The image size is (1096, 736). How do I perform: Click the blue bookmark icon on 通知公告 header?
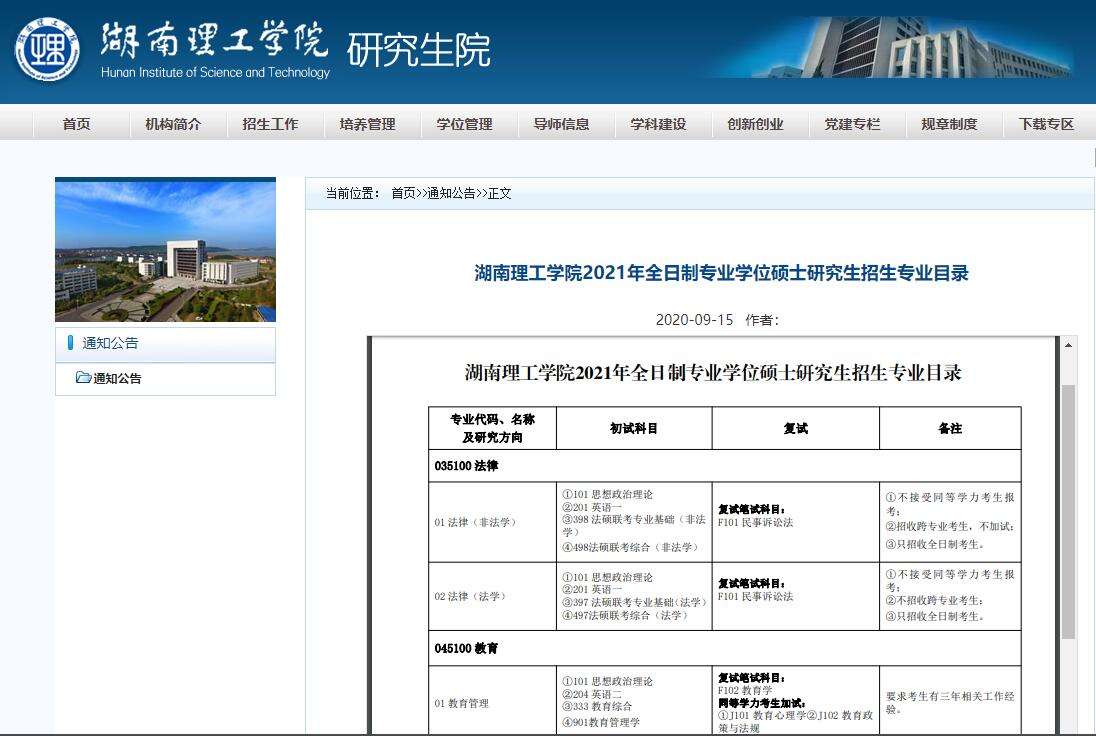click(x=68, y=343)
